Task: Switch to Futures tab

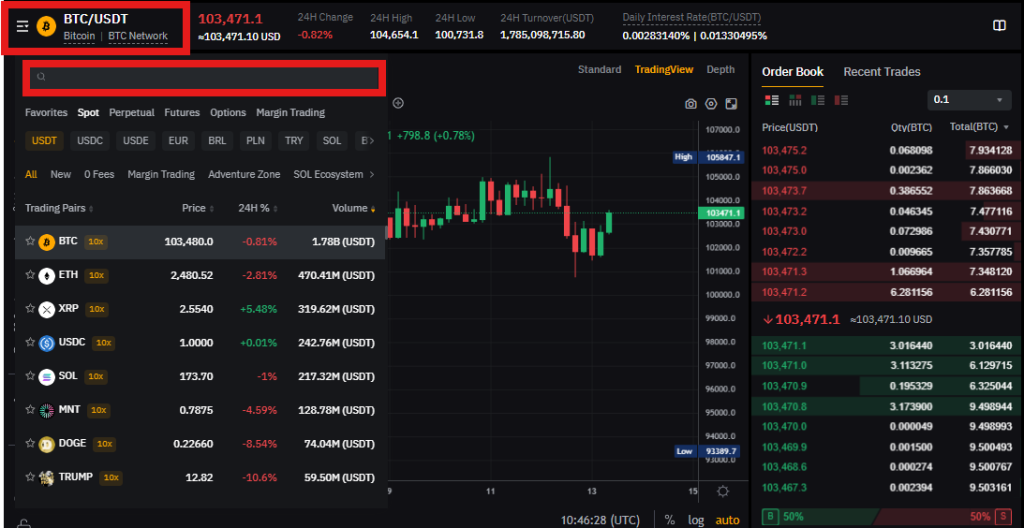Action: (x=182, y=112)
